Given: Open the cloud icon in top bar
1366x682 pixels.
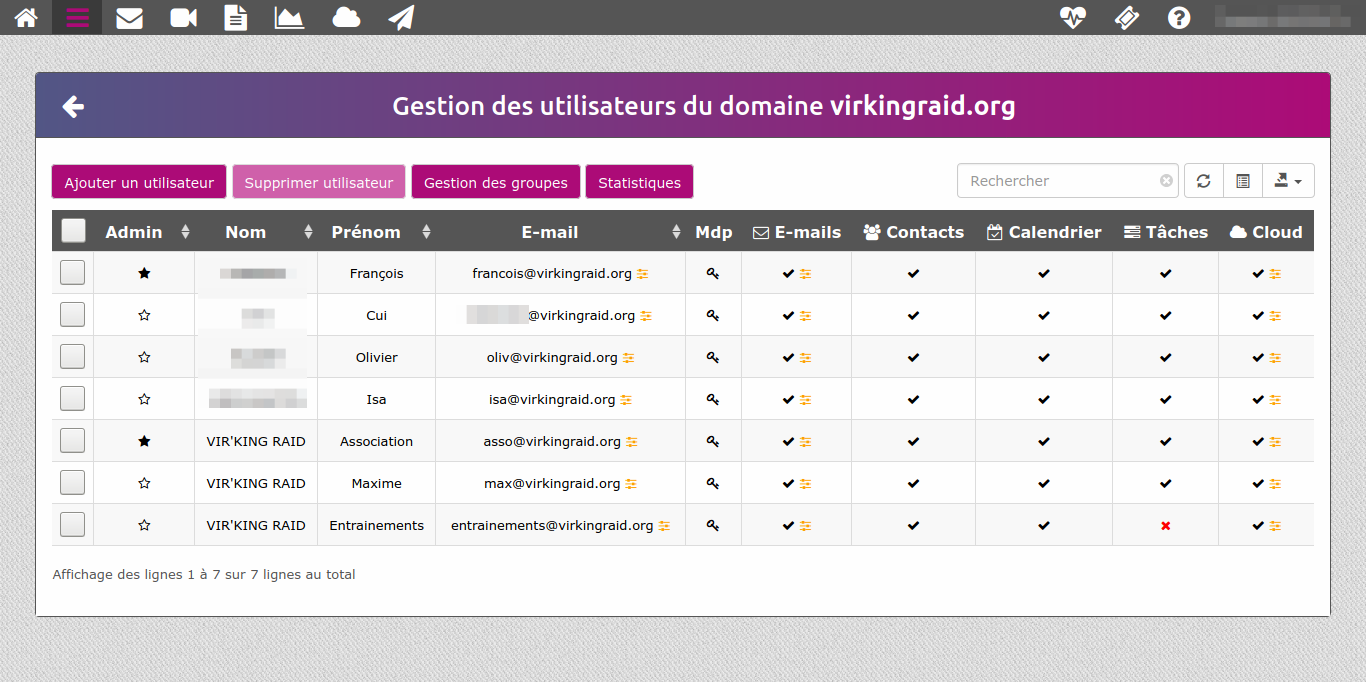Looking at the screenshot, I should click(346, 17).
